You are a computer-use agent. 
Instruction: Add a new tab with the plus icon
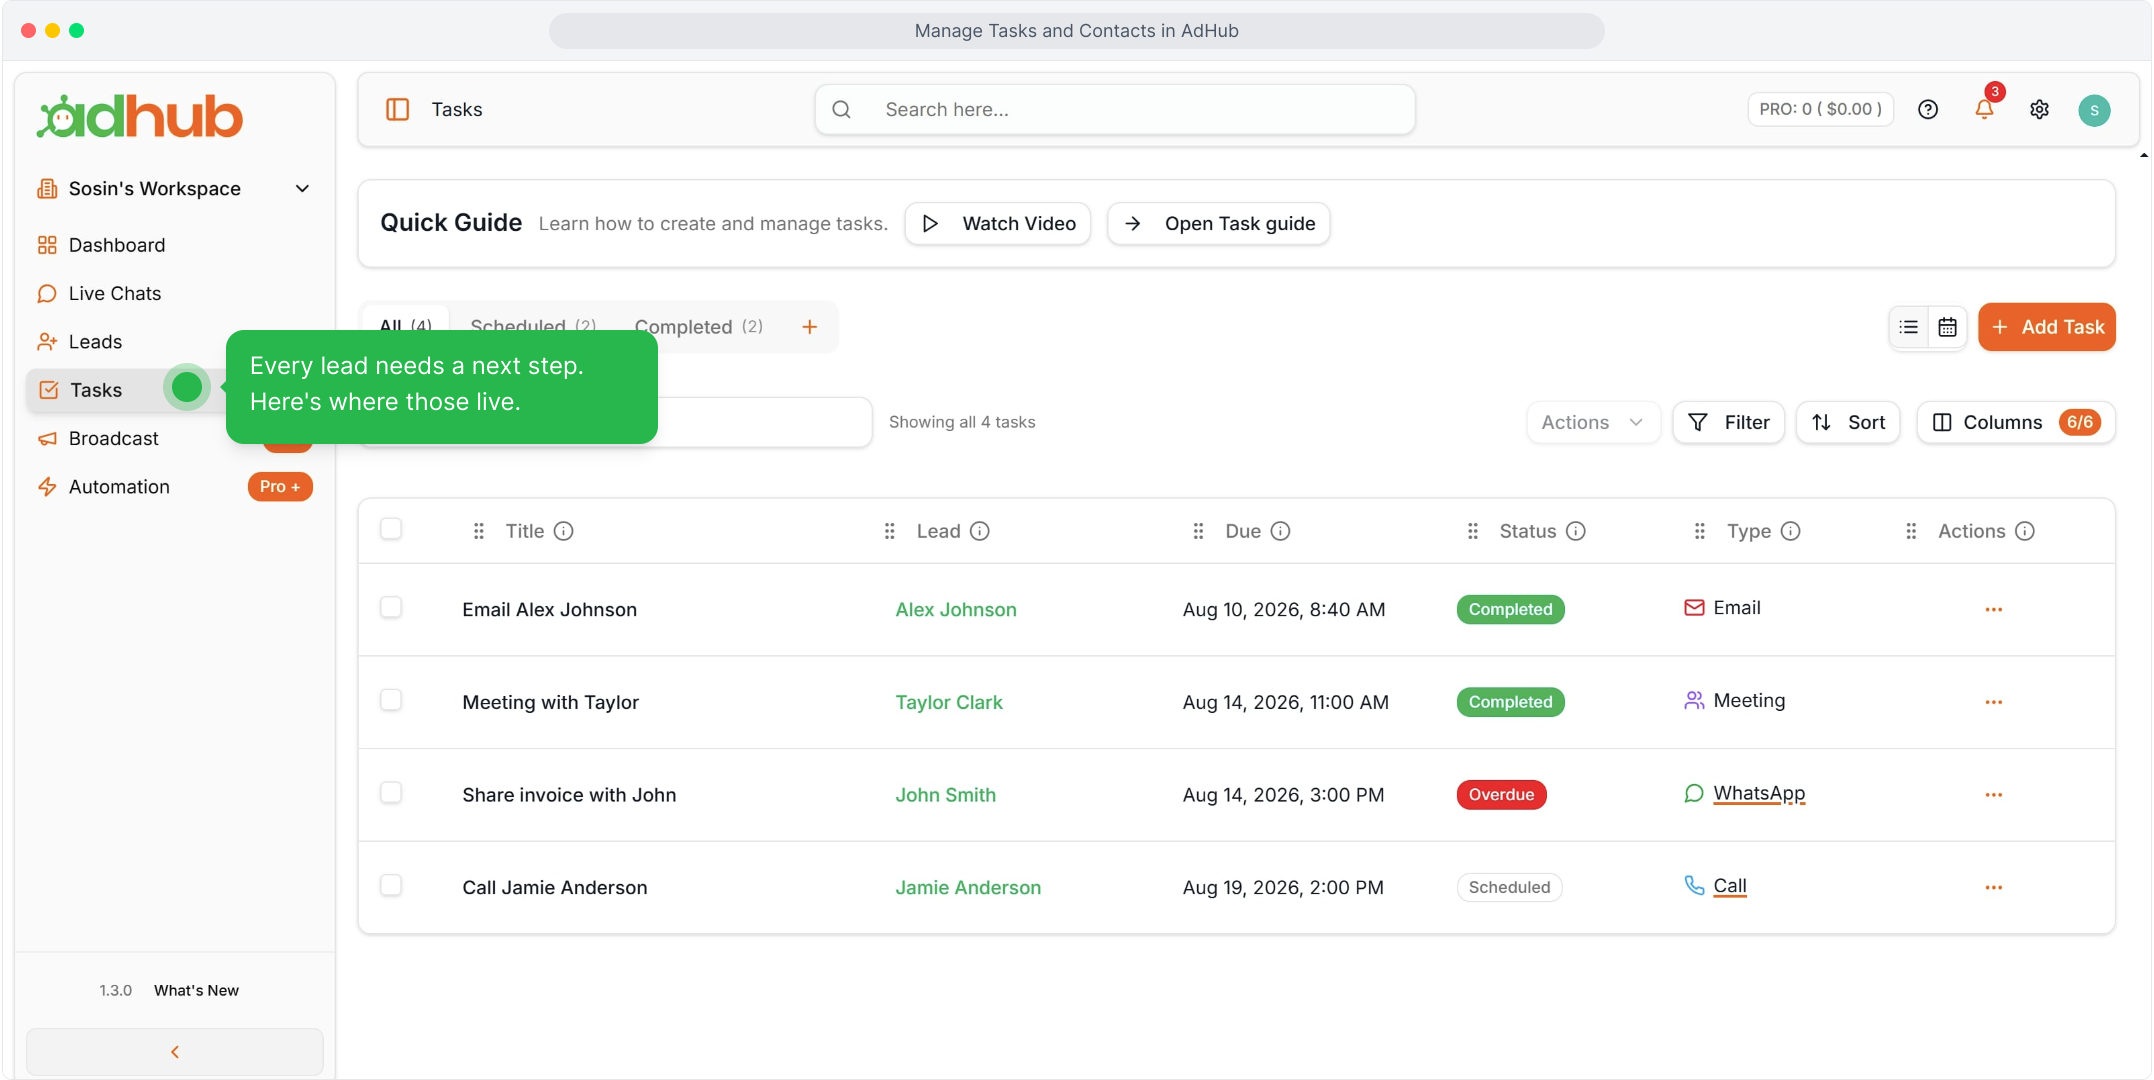coord(810,327)
